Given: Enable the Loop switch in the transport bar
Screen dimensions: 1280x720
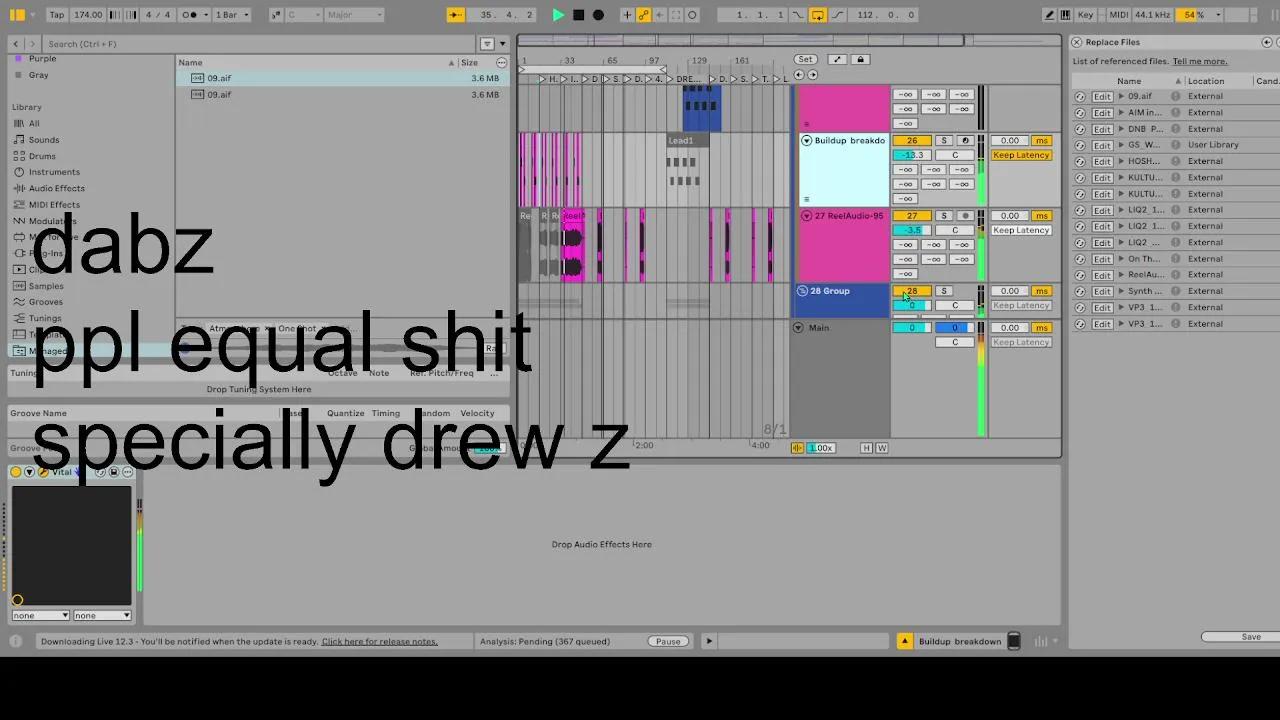Looking at the screenshot, I should point(817,14).
